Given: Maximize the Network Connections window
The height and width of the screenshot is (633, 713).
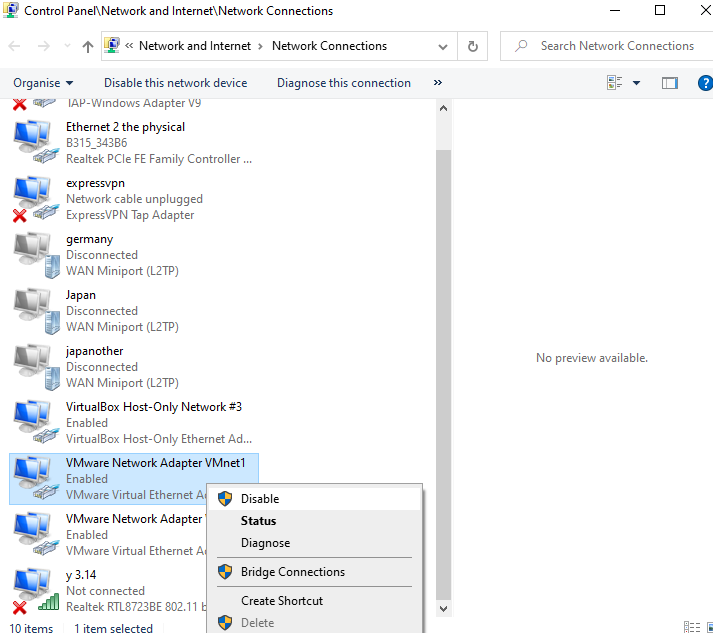Looking at the screenshot, I should coord(660,10).
